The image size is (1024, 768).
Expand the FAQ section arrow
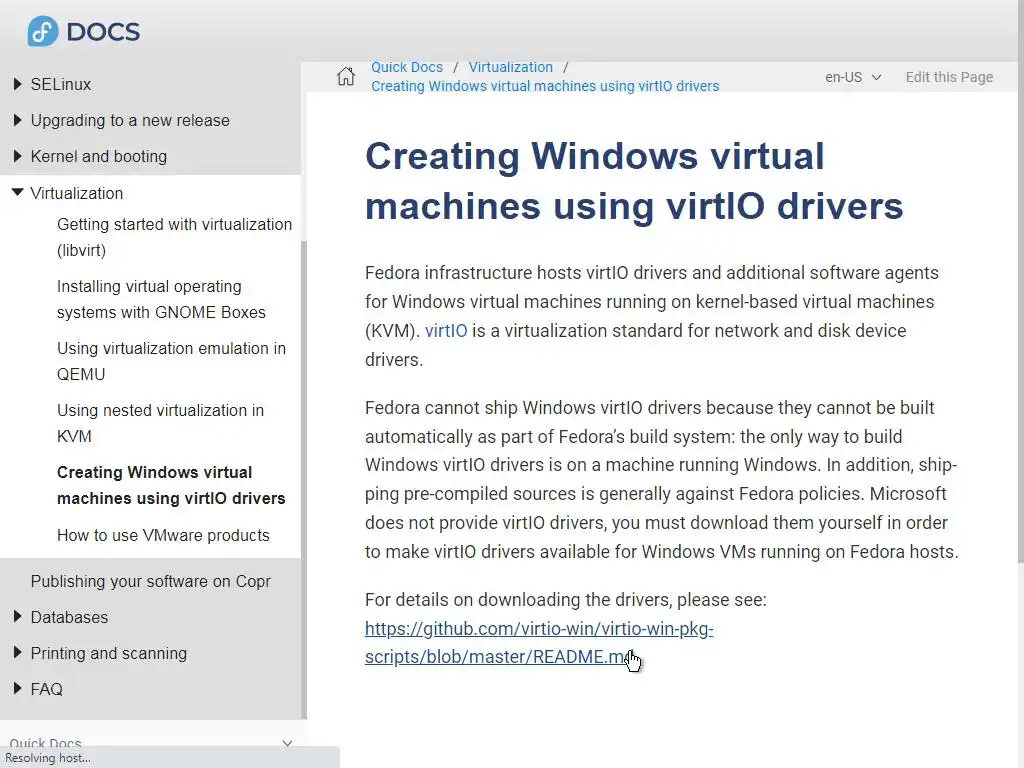(18, 688)
